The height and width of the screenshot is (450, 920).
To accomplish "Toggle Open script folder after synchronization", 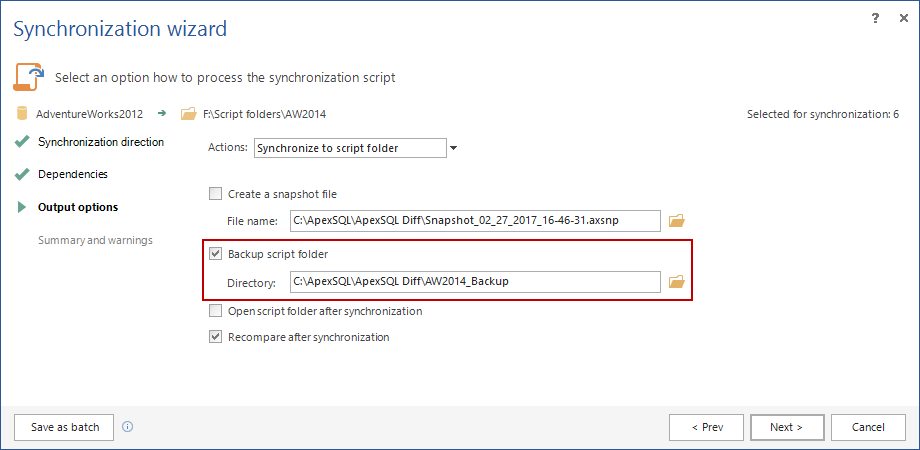I will click(215, 311).
